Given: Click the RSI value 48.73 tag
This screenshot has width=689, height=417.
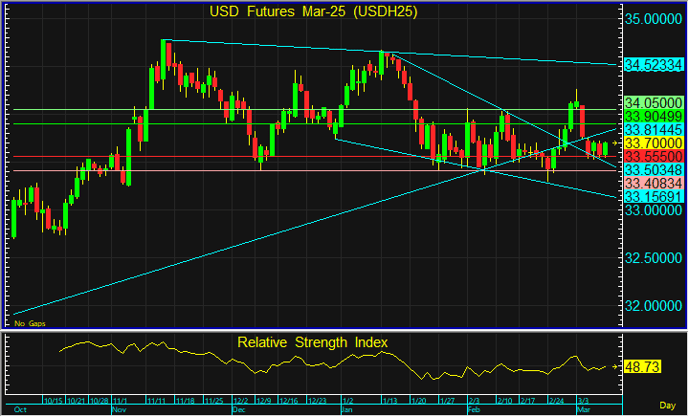Looking at the screenshot, I should coord(650,368).
